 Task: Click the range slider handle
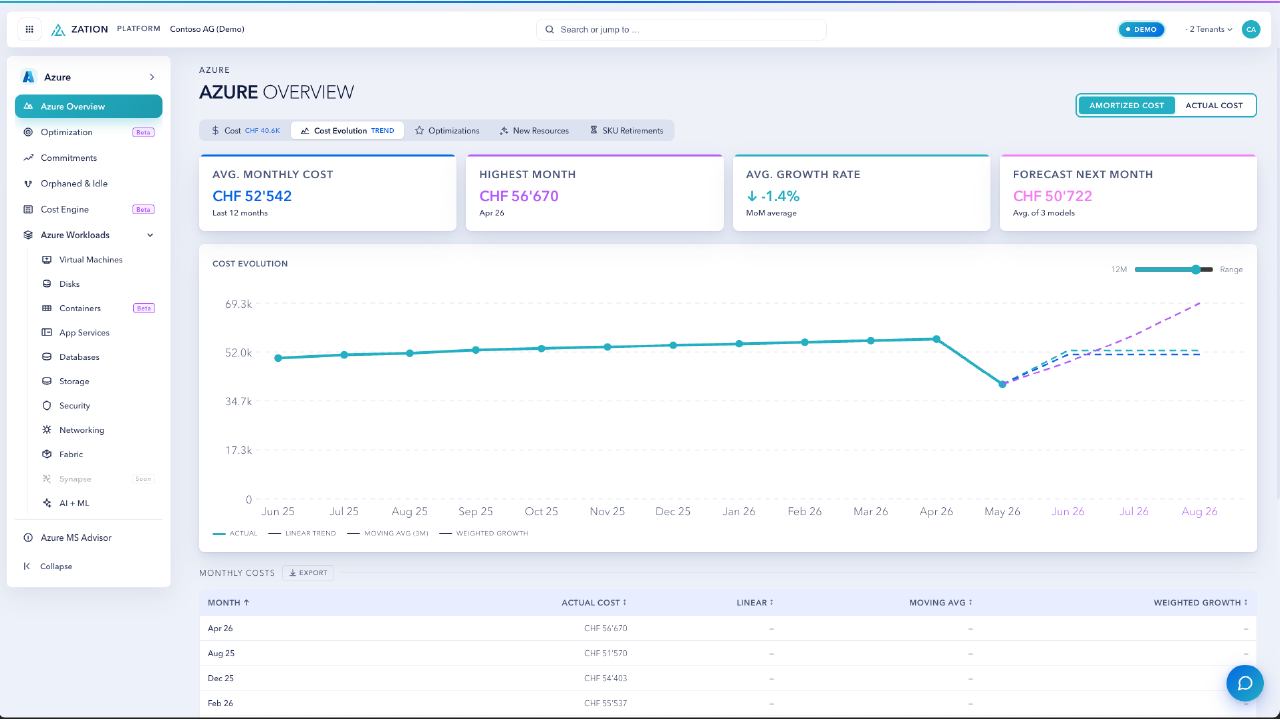point(1196,269)
